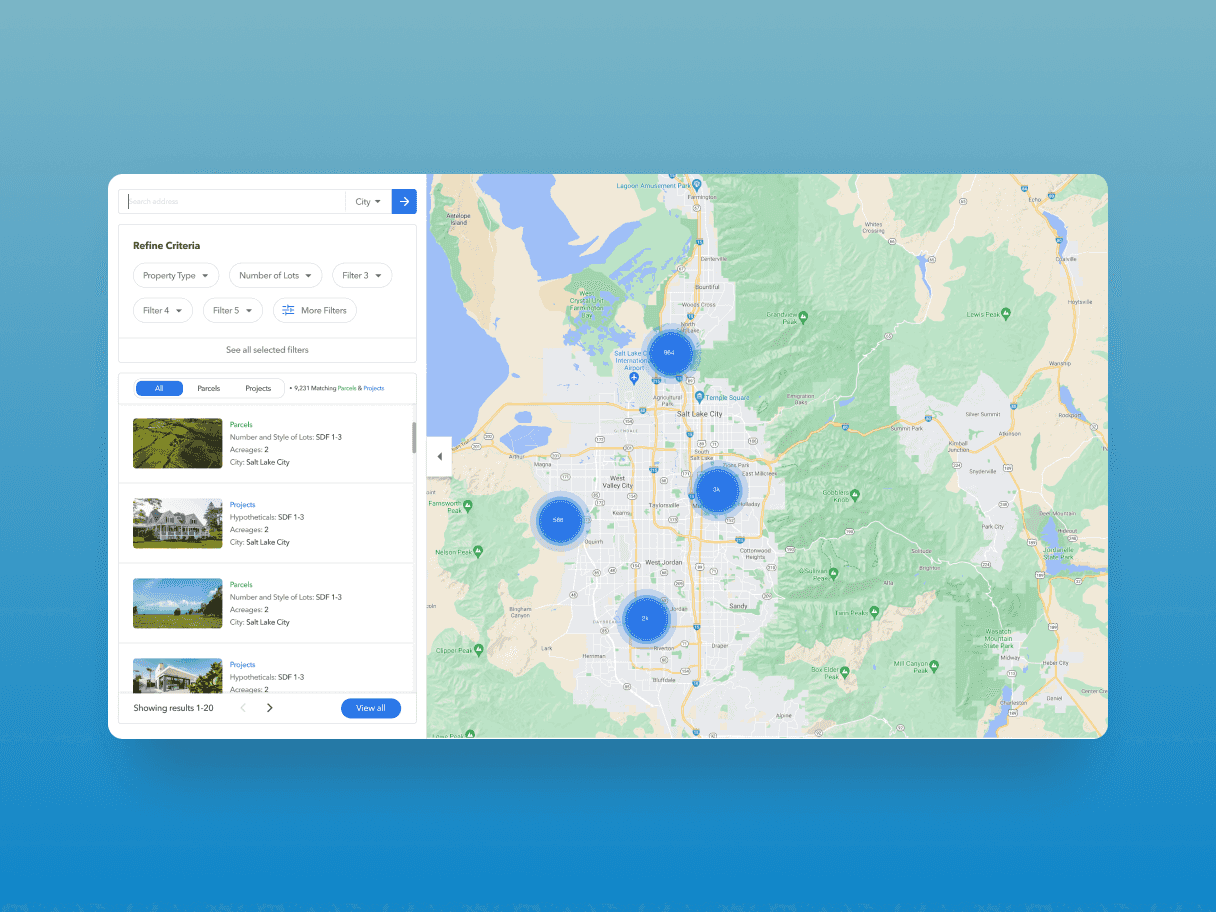This screenshot has height=912, width=1216.
Task: Click Park City map label
Action: (x=992, y=526)
